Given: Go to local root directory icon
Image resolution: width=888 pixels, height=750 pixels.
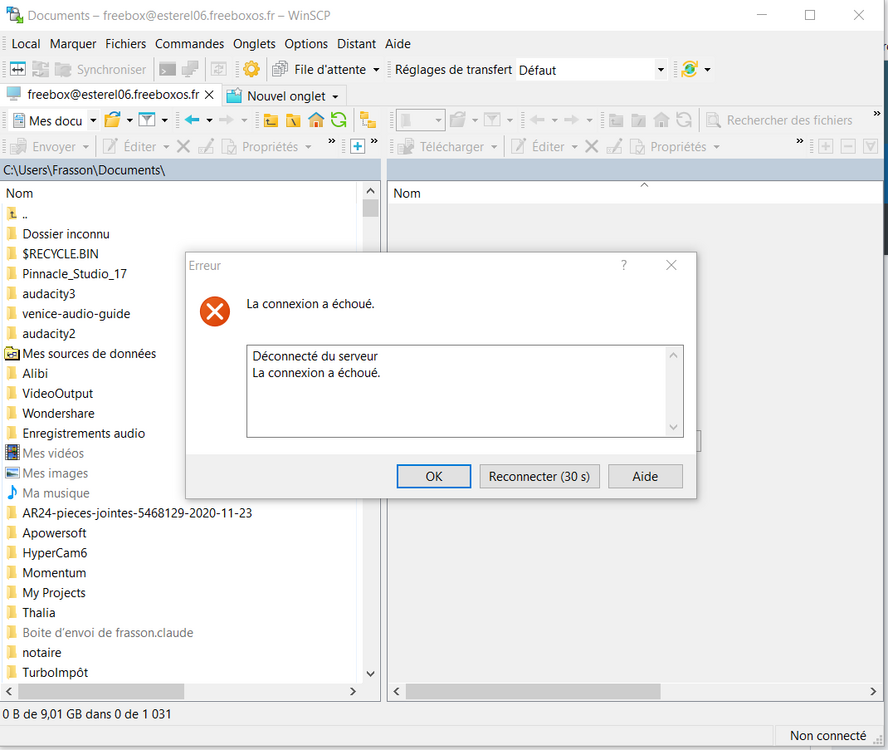Looking at the screenshot, I should [x=293, y=120].
